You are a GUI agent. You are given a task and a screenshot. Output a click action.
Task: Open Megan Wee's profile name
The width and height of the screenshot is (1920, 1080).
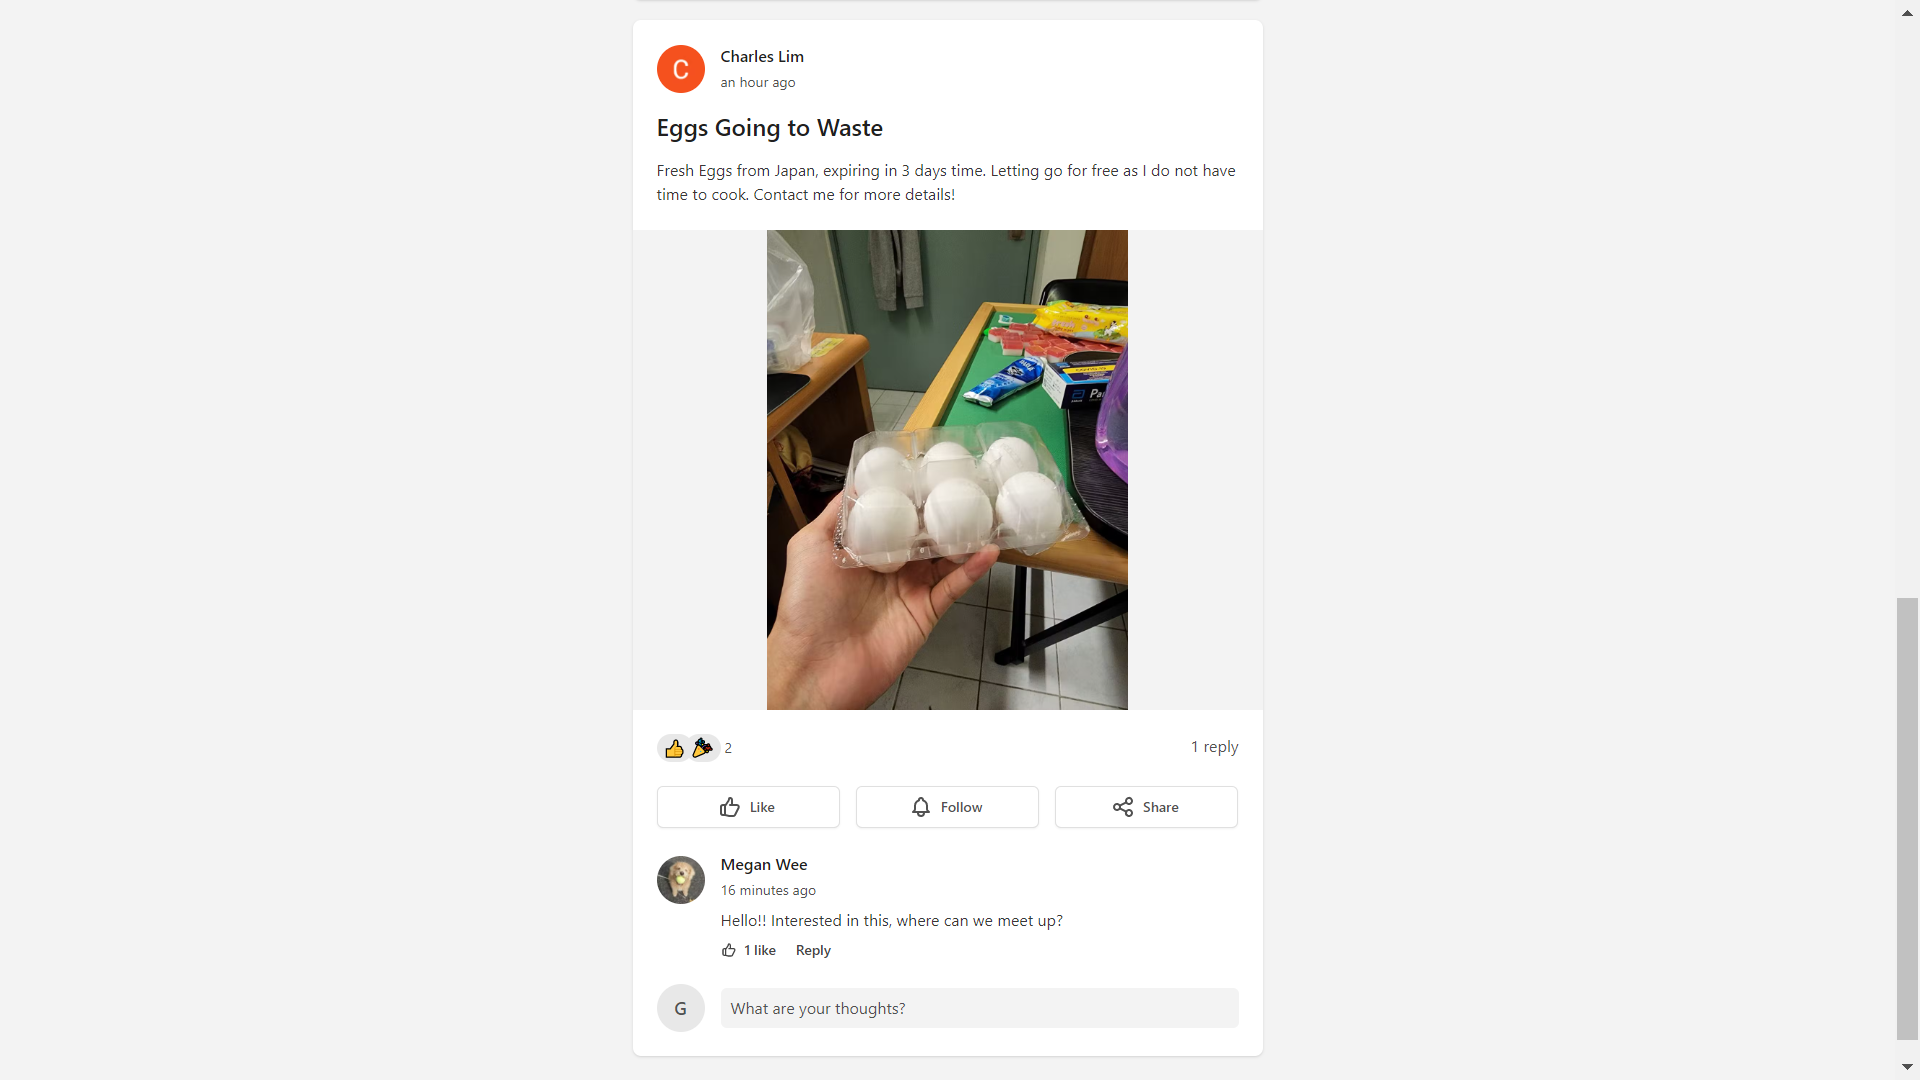[x=764, y=865]
